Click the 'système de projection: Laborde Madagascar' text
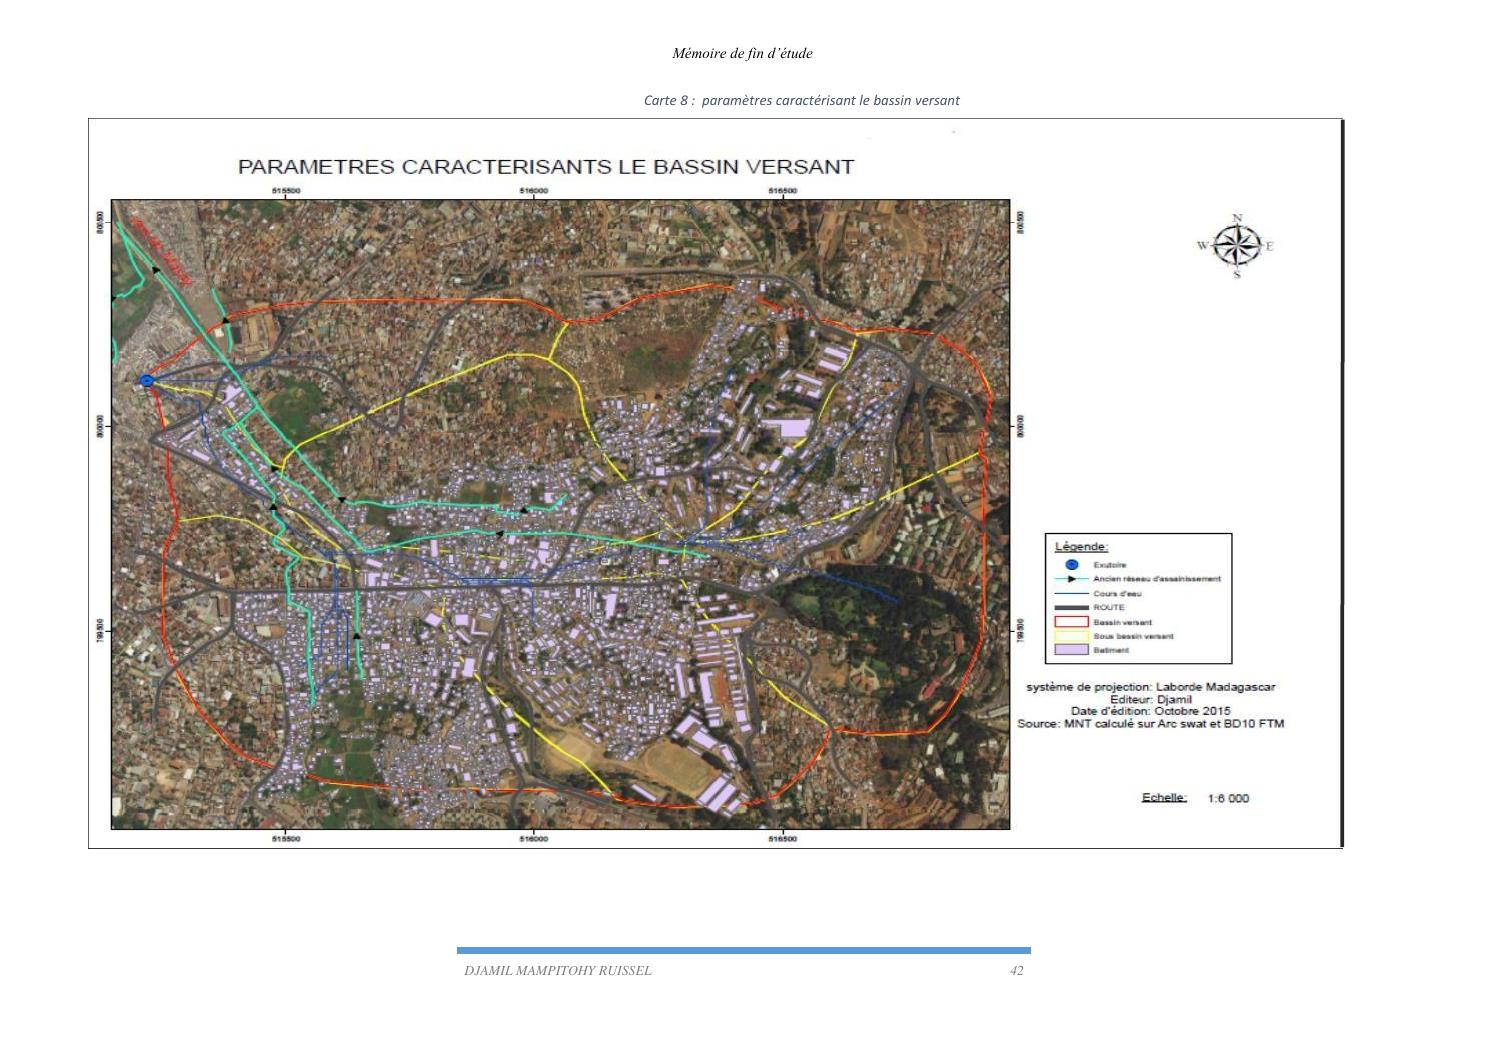The image size is (1489, 1053). coord(1150,687)
